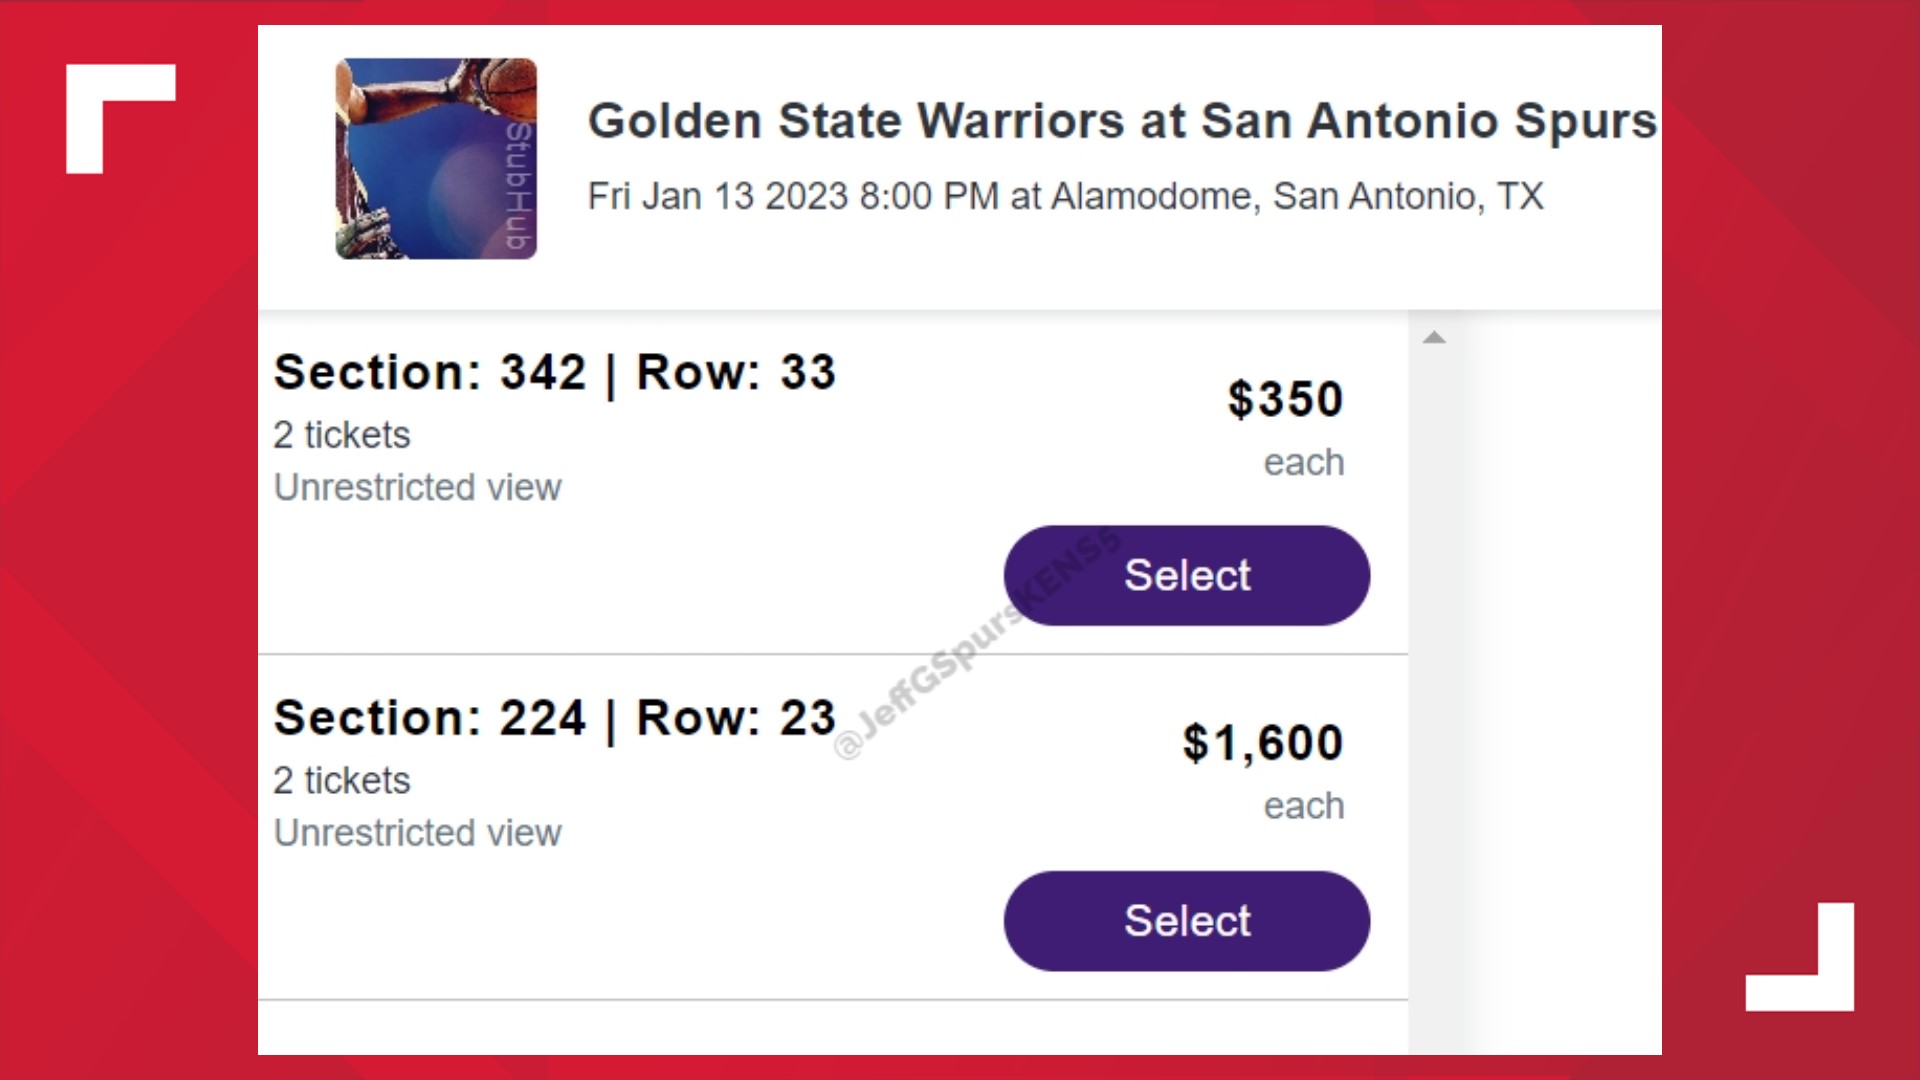Open the first listing row details
The image size is (1920, 1080).
pos(700,430)
